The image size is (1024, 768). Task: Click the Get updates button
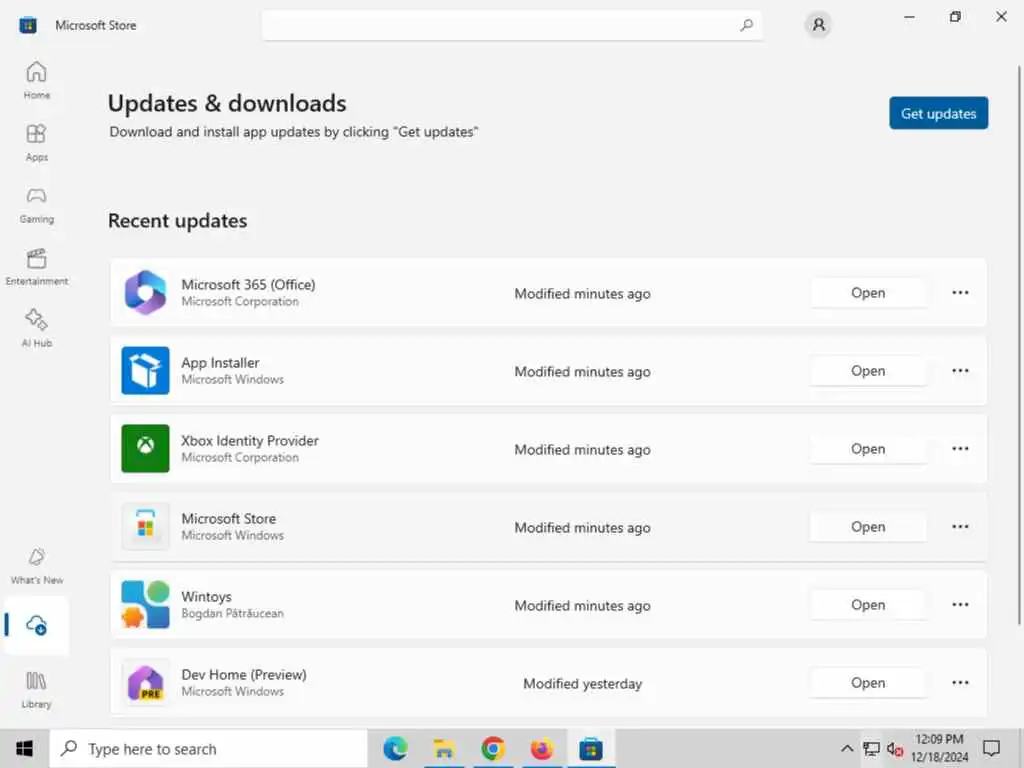tap(938, 113)
